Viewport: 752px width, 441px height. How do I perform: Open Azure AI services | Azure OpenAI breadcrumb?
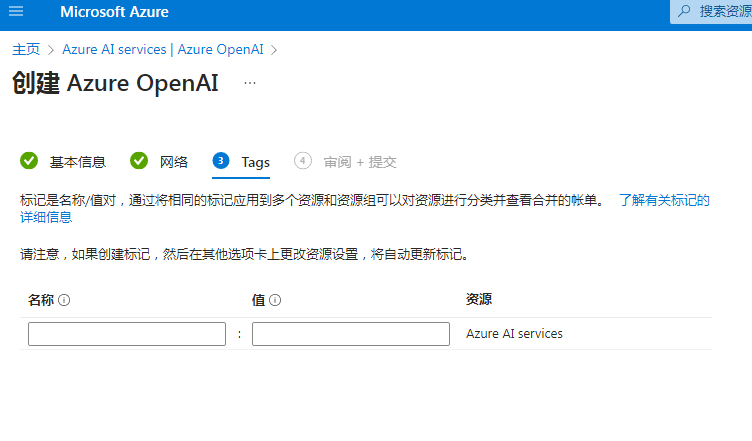(163, 49)
